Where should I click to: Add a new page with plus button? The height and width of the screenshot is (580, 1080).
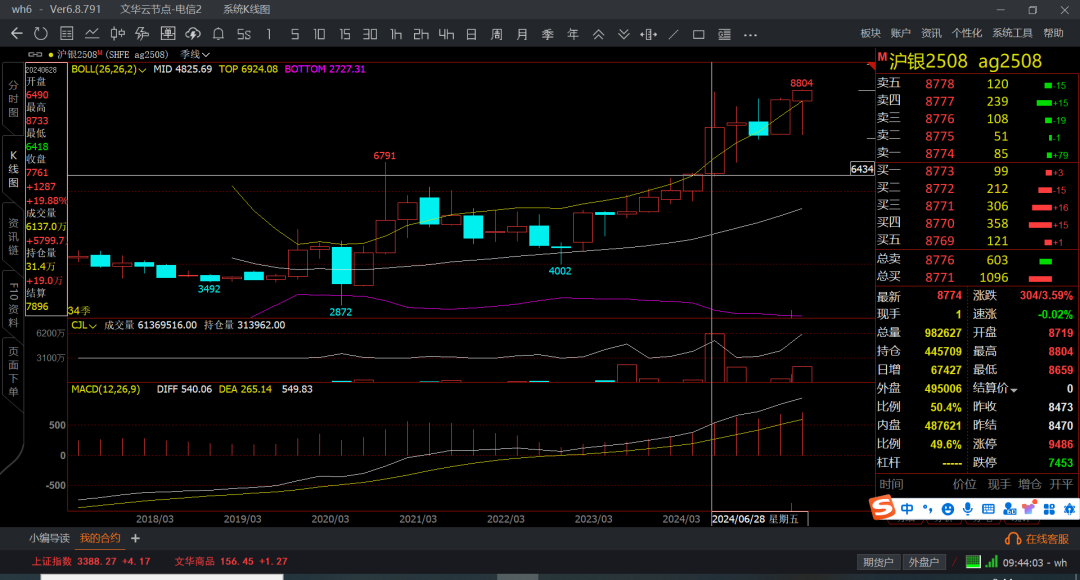pos(135,539)
